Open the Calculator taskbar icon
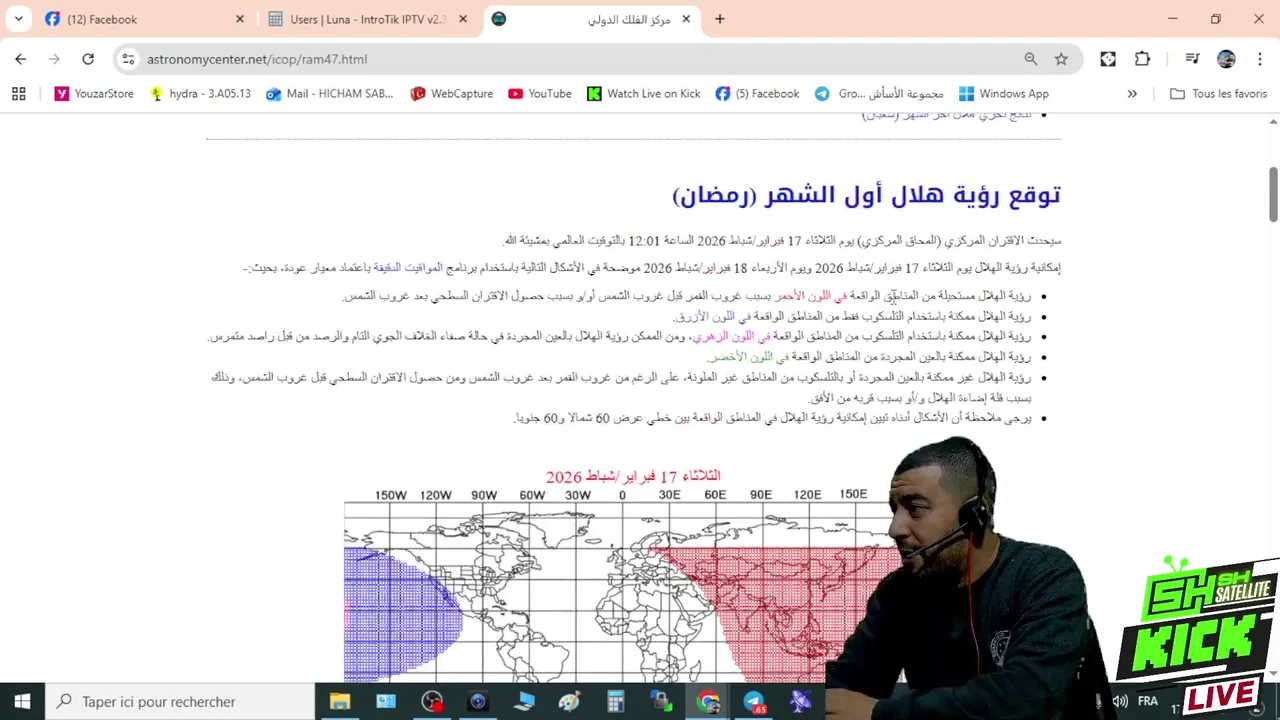This screenshot has width=1280, height=720. [616, 701]
